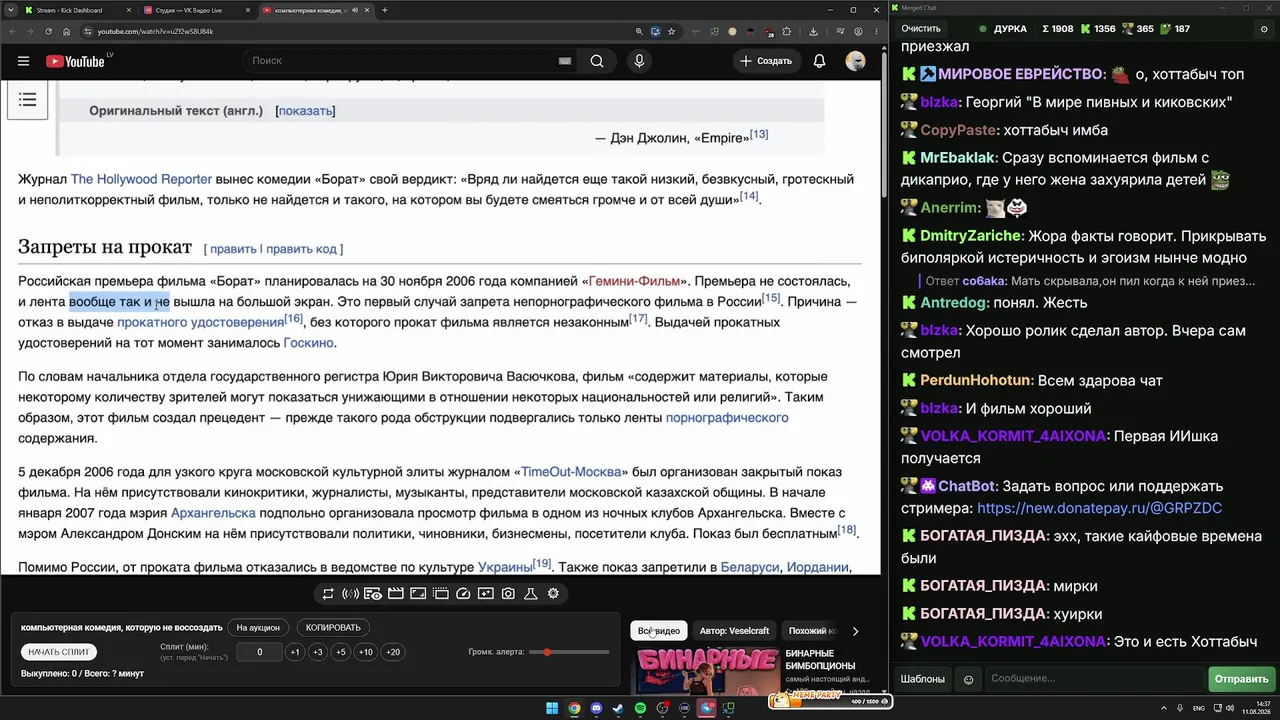Open YouTube notifications bell
The image size is (1280, 720).
tap(819, 61)
